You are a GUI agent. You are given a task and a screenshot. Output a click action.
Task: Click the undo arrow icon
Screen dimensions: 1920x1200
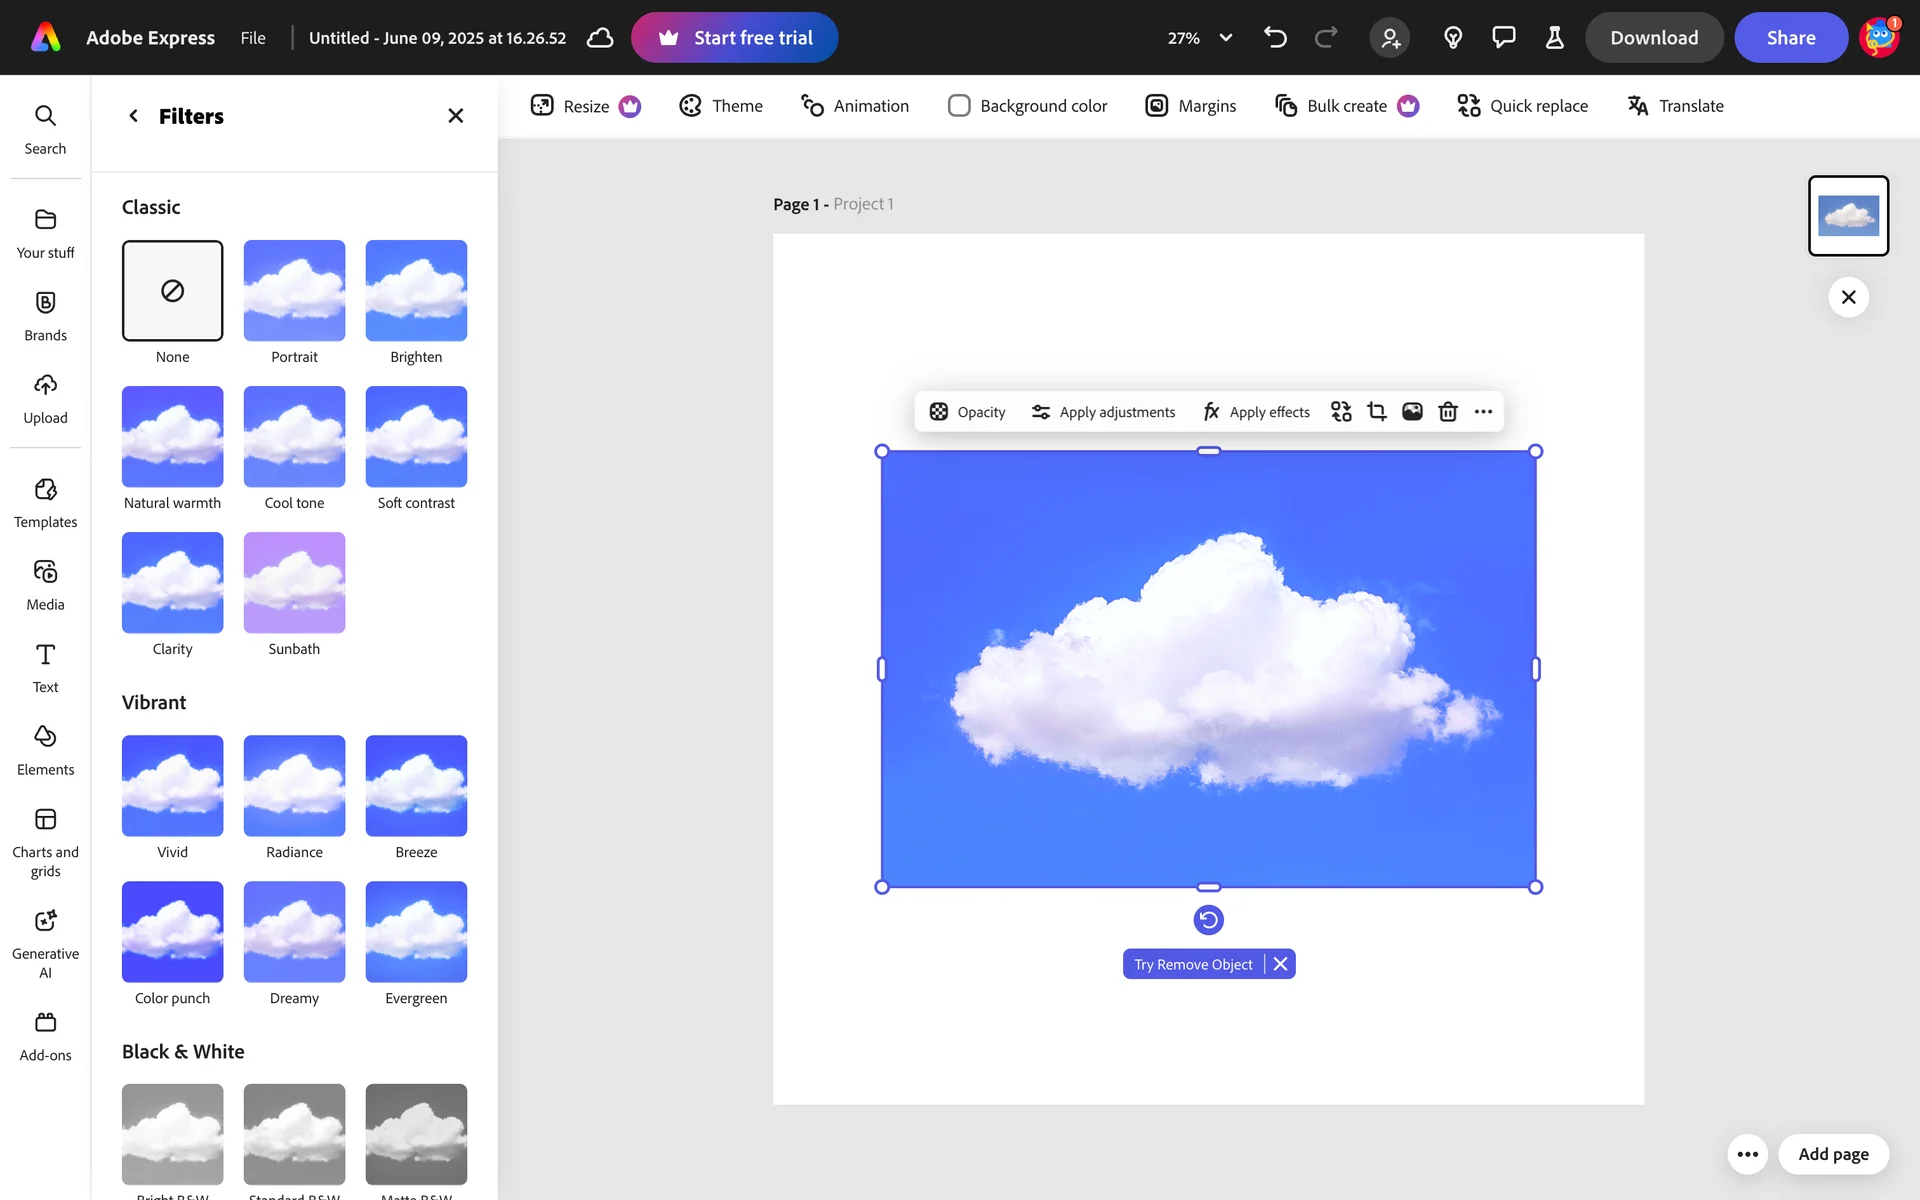[1275, 38]
